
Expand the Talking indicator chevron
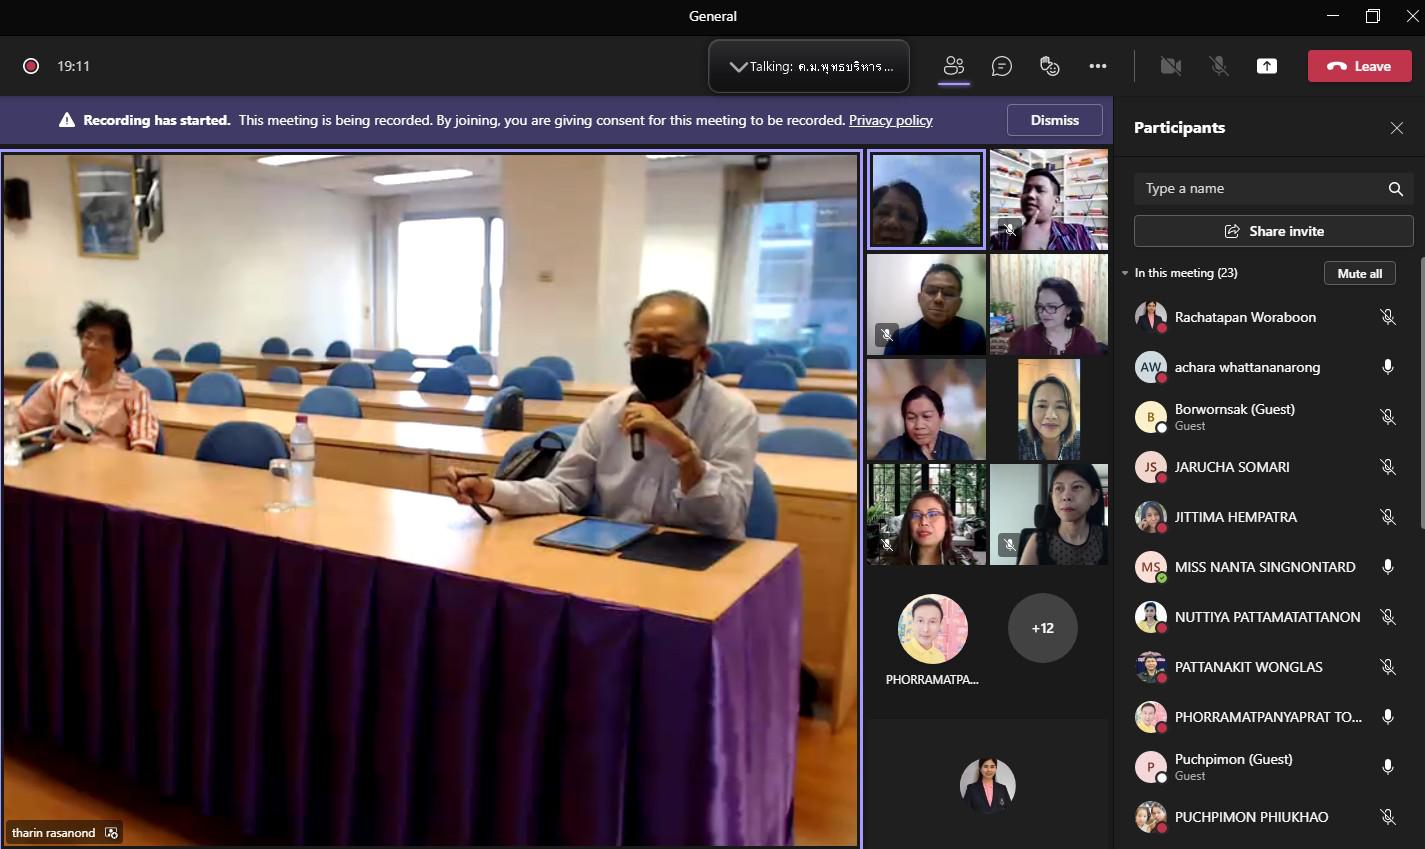[x=738, y=67]
